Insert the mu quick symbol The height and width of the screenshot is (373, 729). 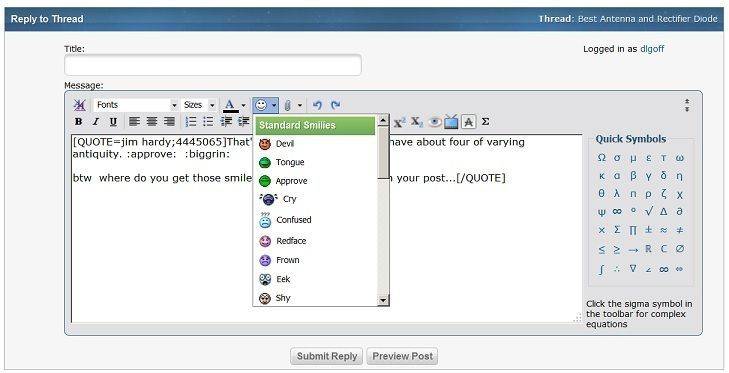pyautogui.click(x=633, y=158)
